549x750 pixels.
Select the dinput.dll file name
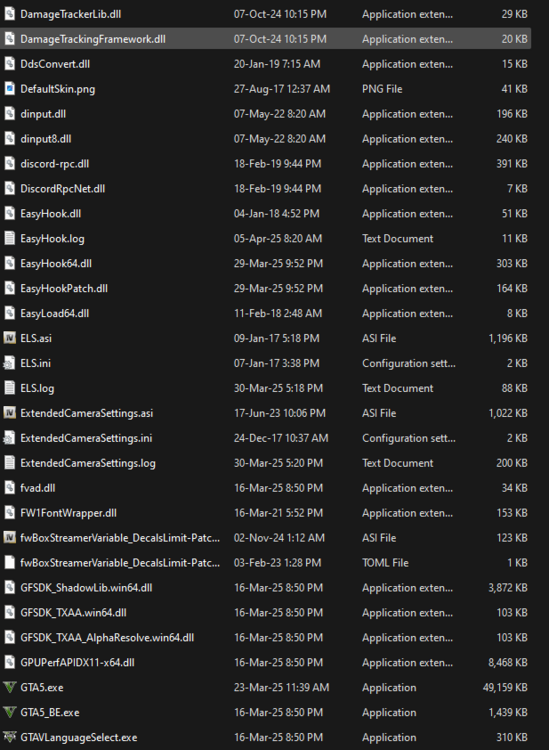(43, 114)
